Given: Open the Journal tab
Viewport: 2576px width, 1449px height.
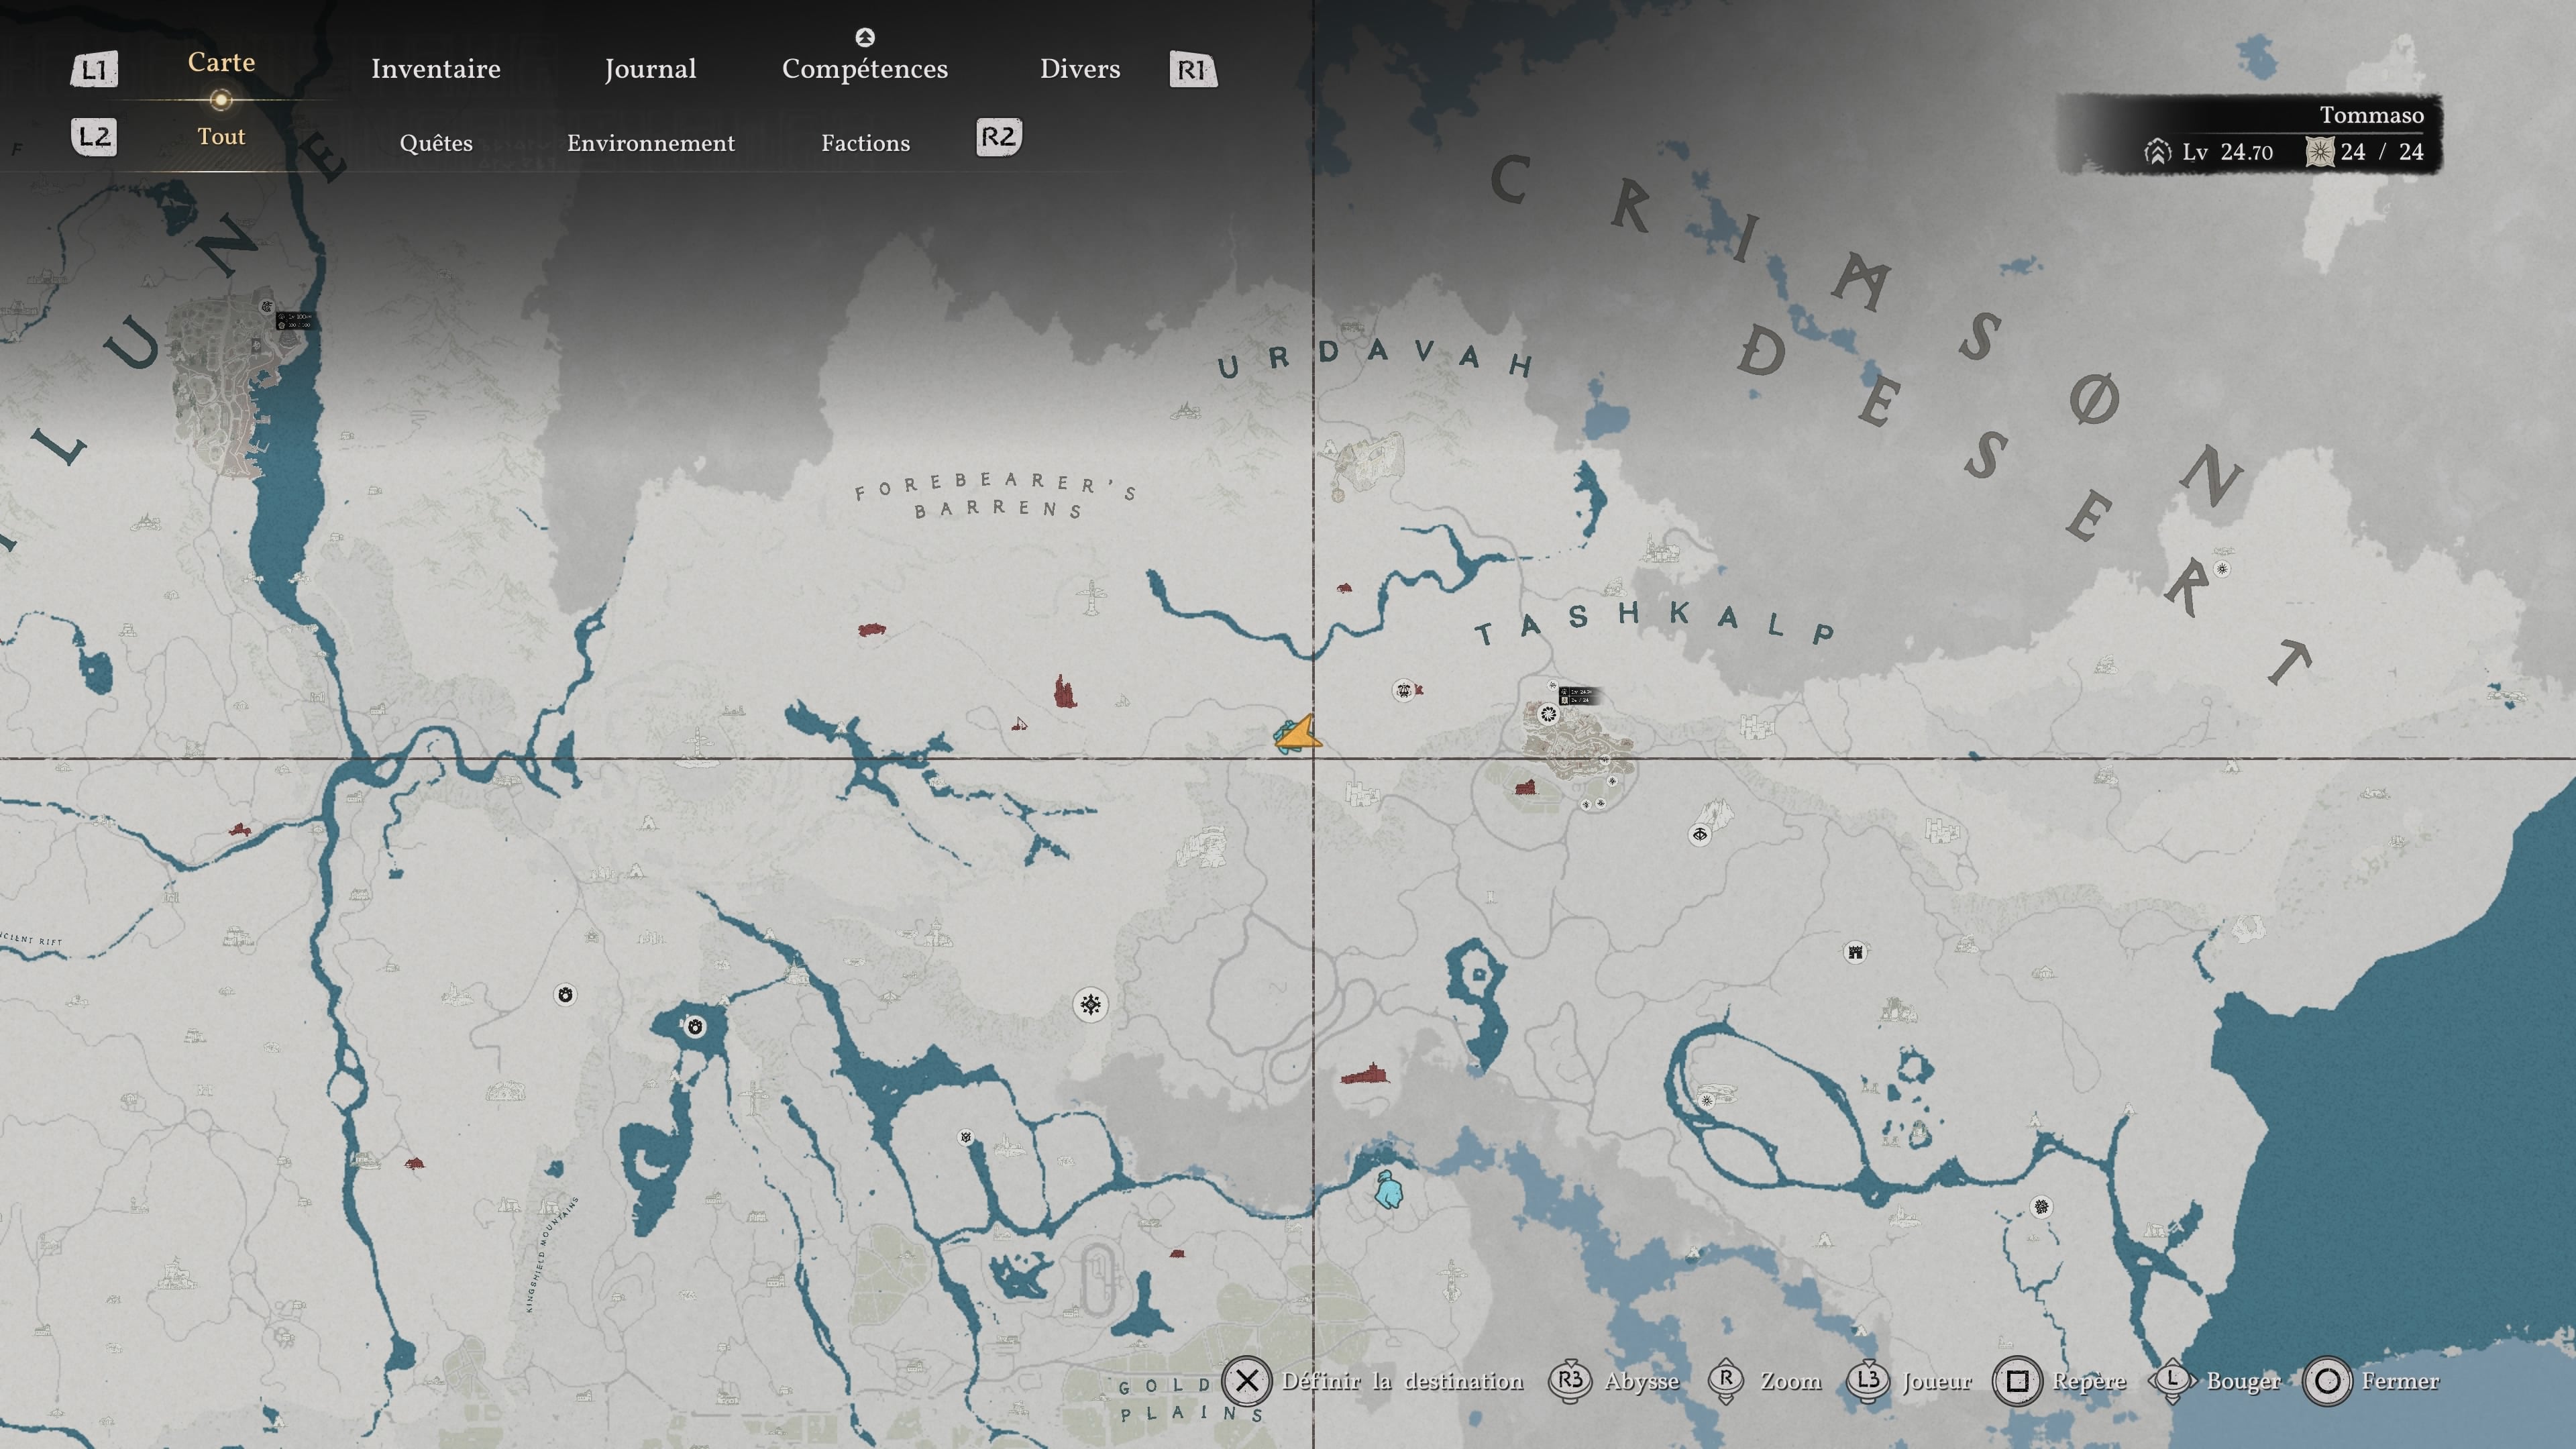Looking at the screenshot, I should coord(650,69).
